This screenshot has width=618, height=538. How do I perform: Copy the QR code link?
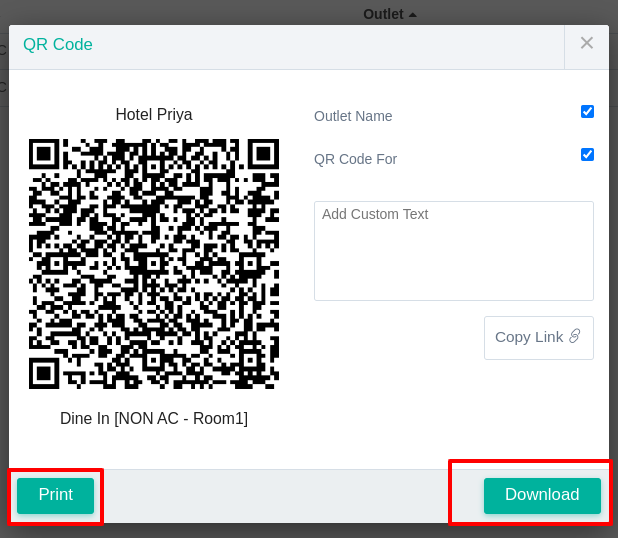click(538, 338)
